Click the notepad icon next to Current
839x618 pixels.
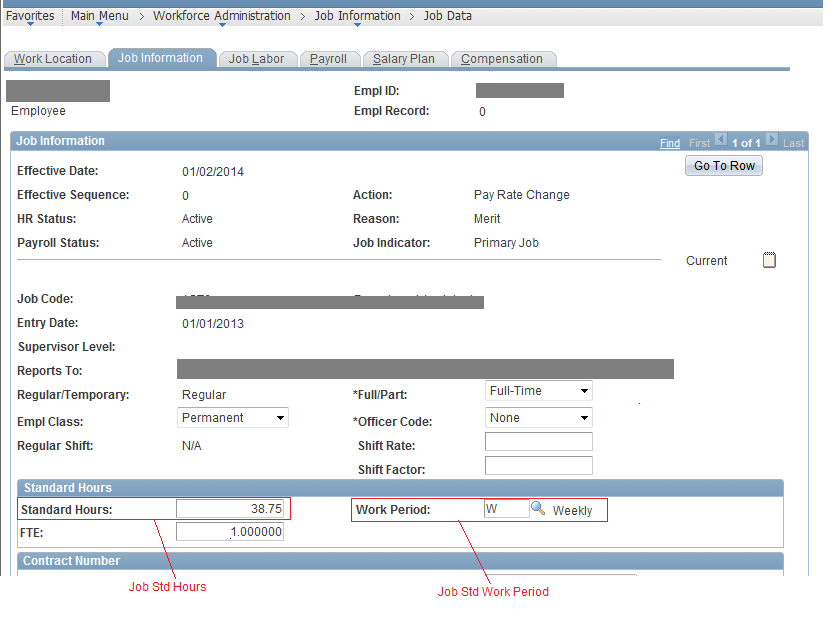point(768,259)
